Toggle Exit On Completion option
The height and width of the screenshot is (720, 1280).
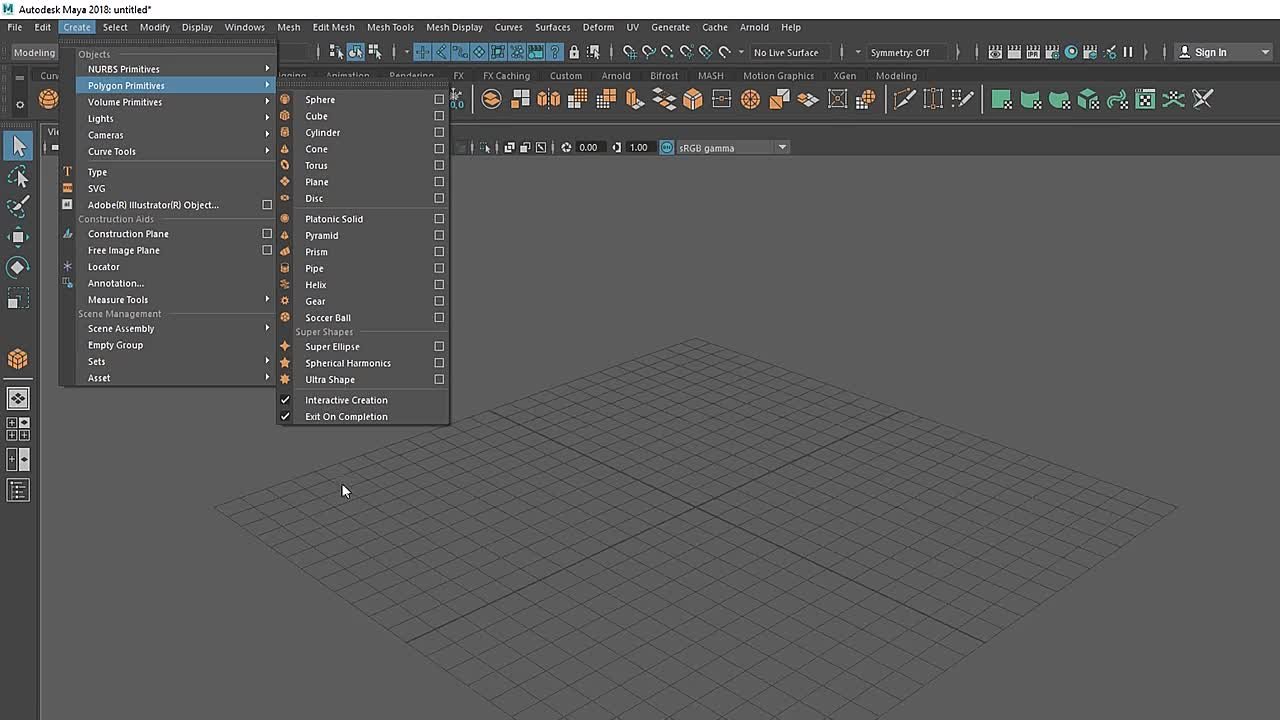tap(346, 417)
